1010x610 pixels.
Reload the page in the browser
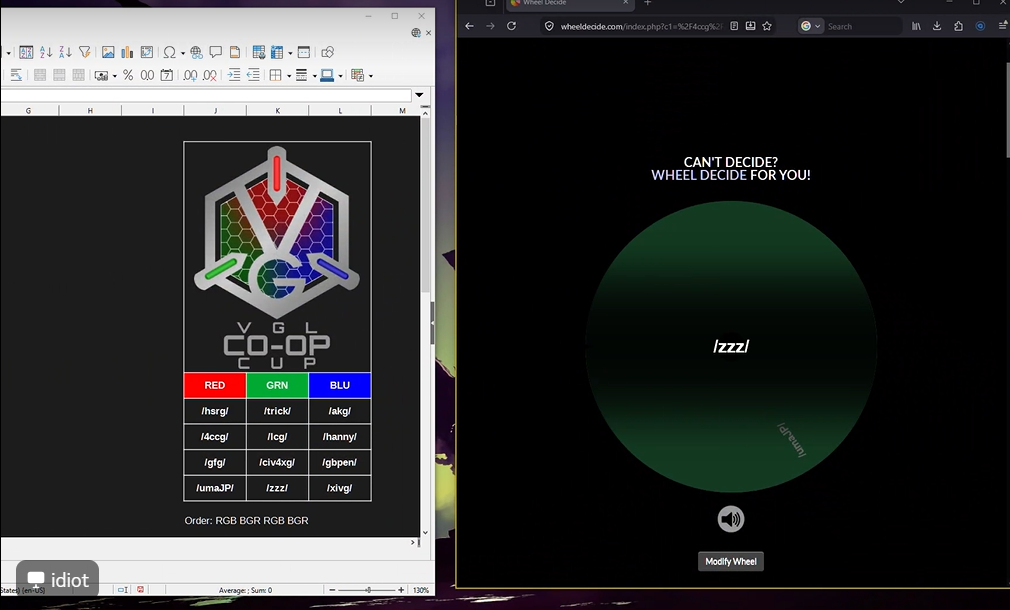[x=511, y=26]
